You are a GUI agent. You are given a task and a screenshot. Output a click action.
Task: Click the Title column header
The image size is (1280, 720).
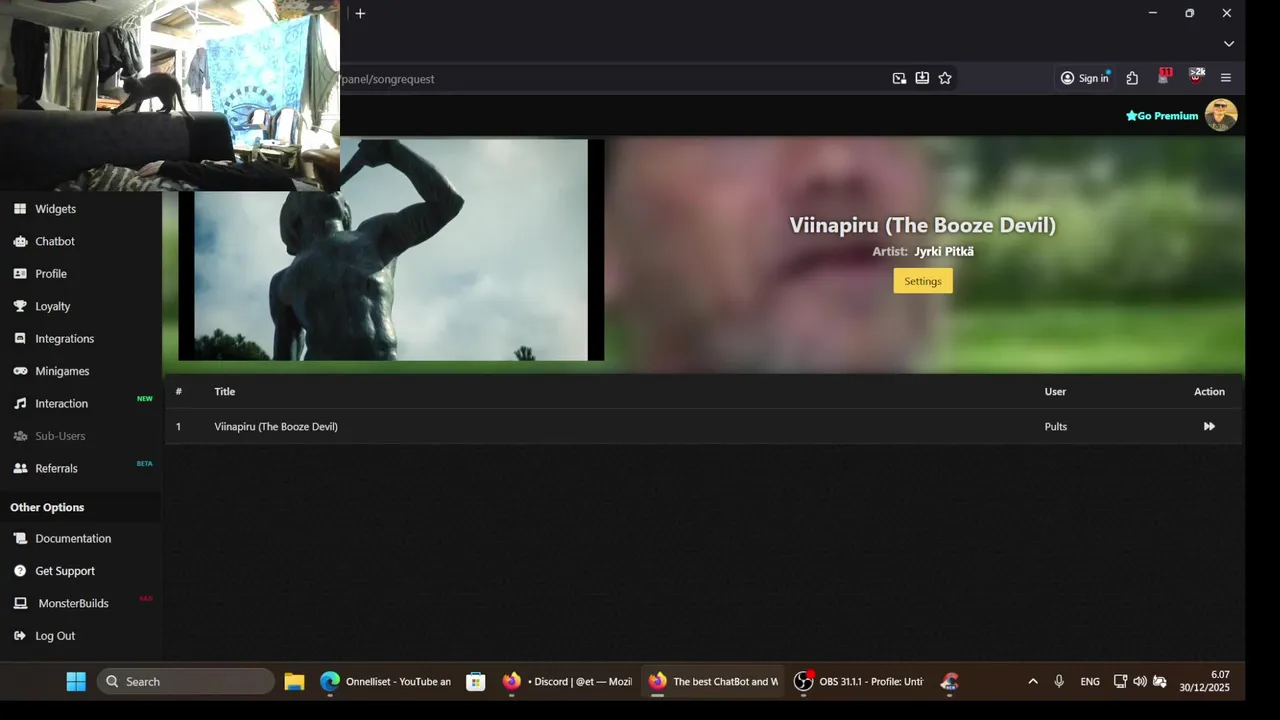coord(224,392)
